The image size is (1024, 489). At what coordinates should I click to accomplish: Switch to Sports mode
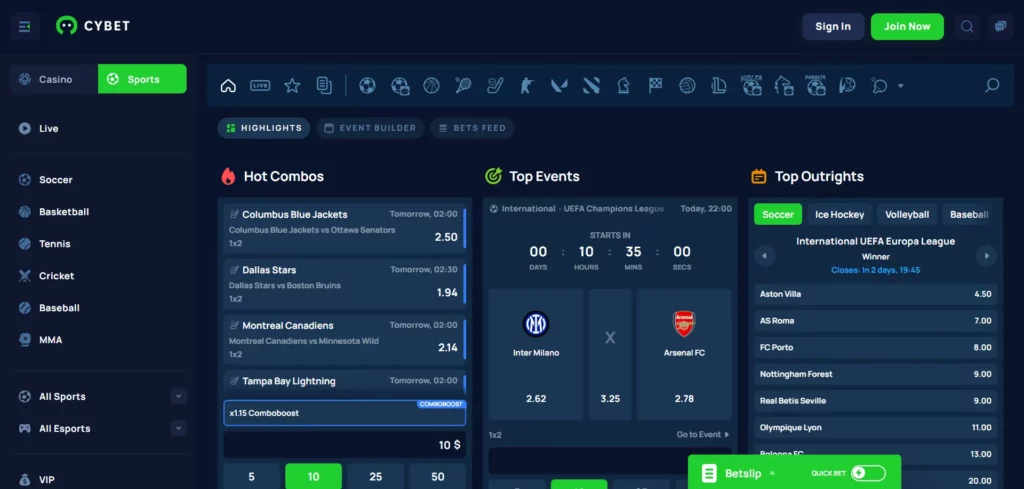[x=142, y=79]
